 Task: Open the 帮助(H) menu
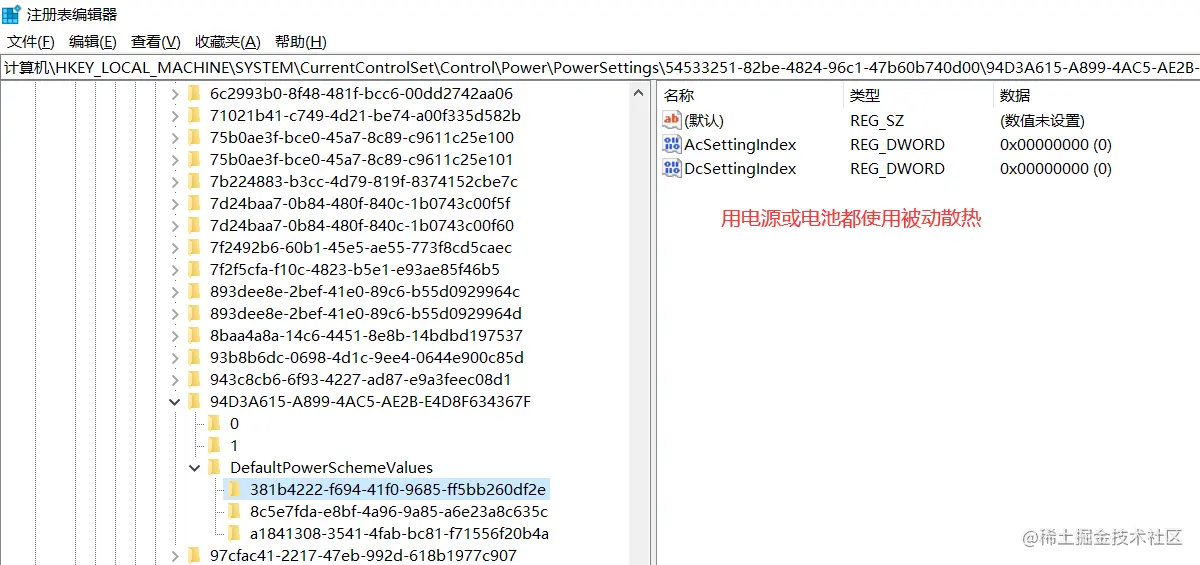coord(301,42)
